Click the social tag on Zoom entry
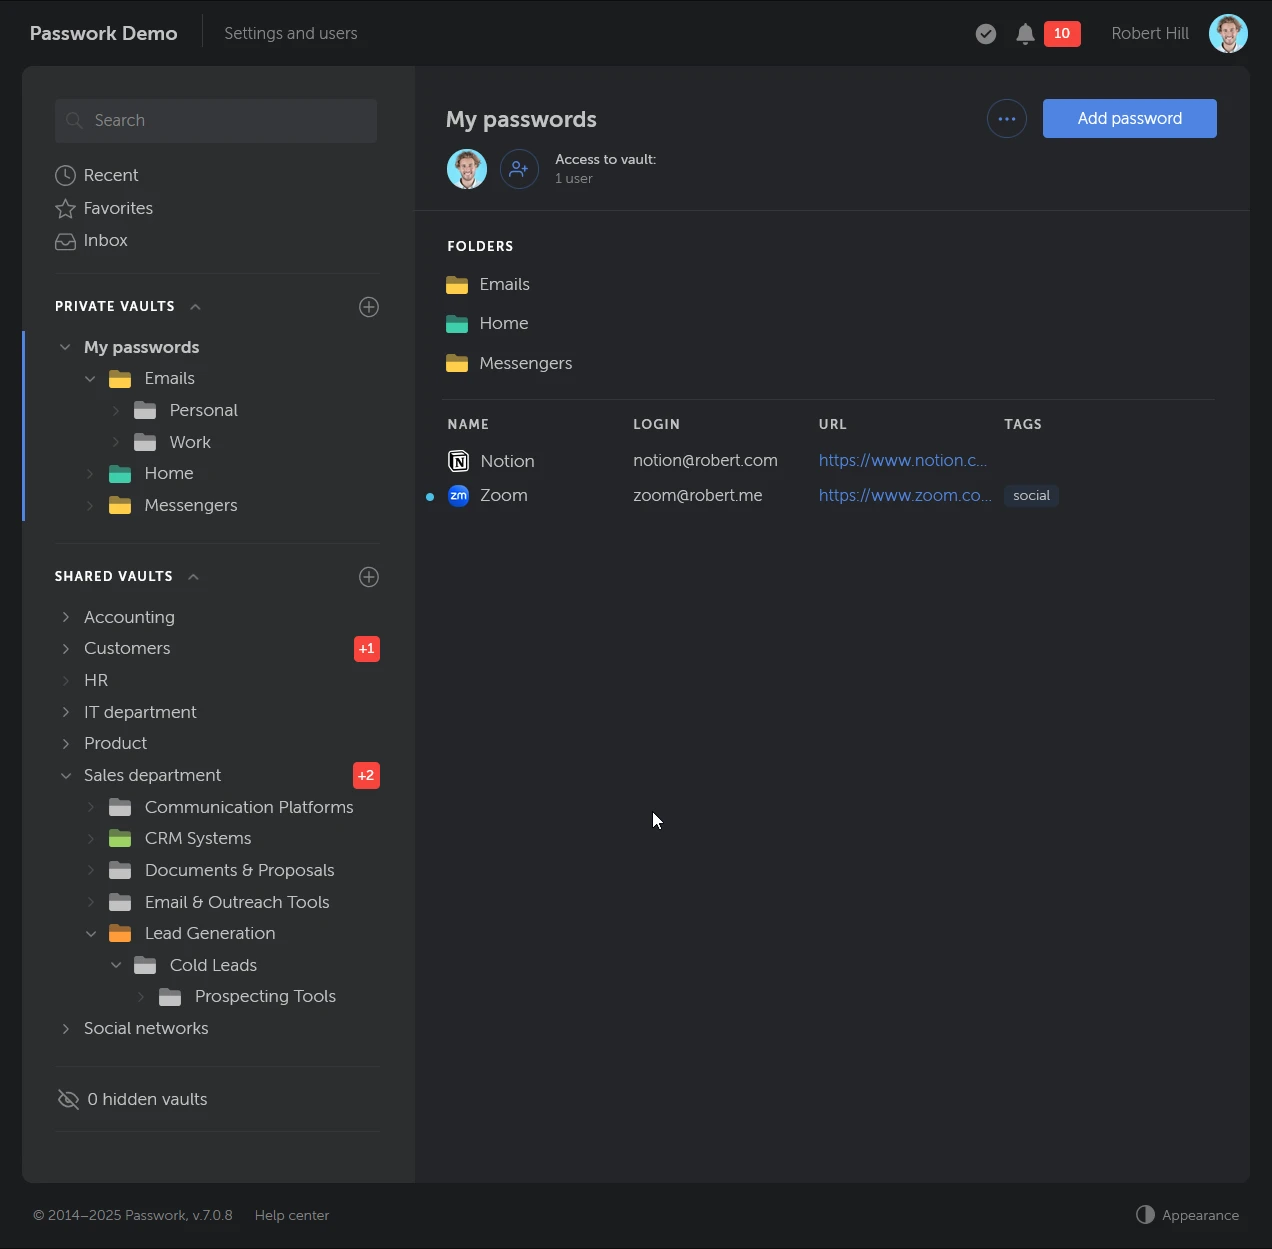 pyautogui.click(x=1030, y=495)
